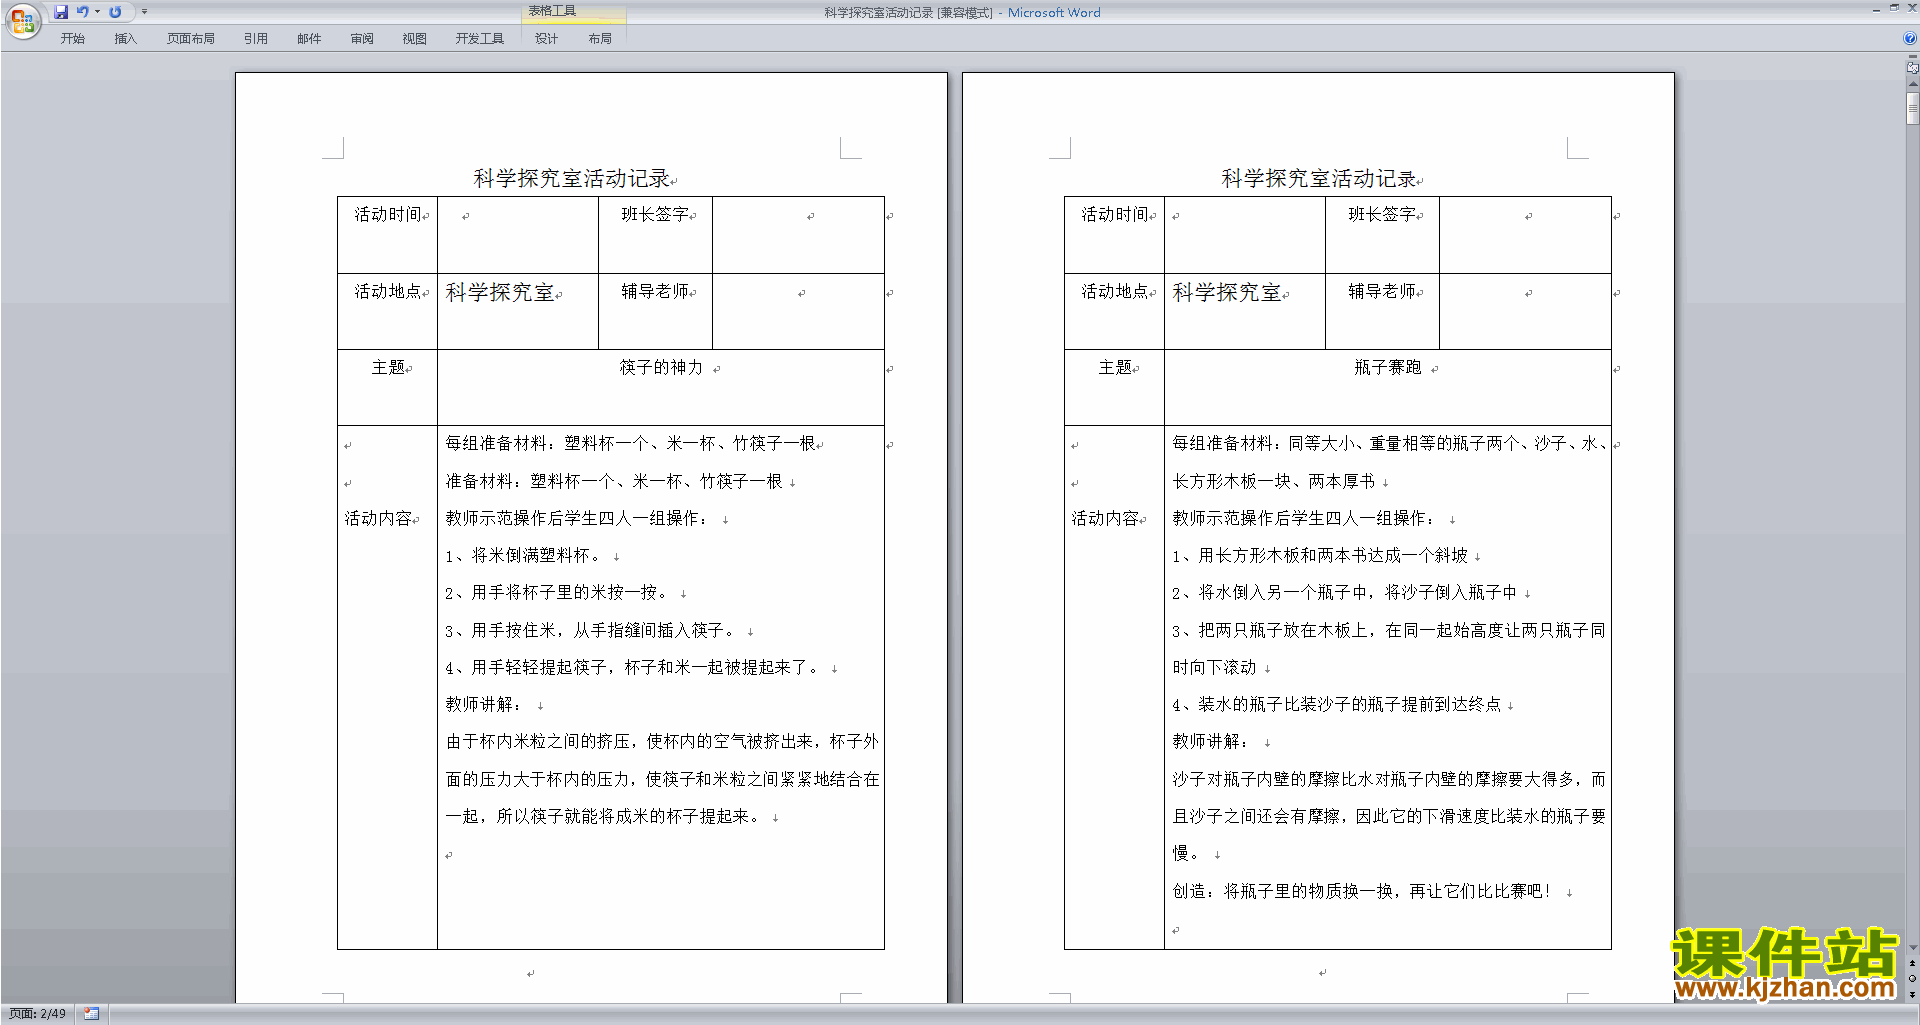
Task: Toggle the ruler icon above scrollbar
Action: click(x=1912, y=68)
